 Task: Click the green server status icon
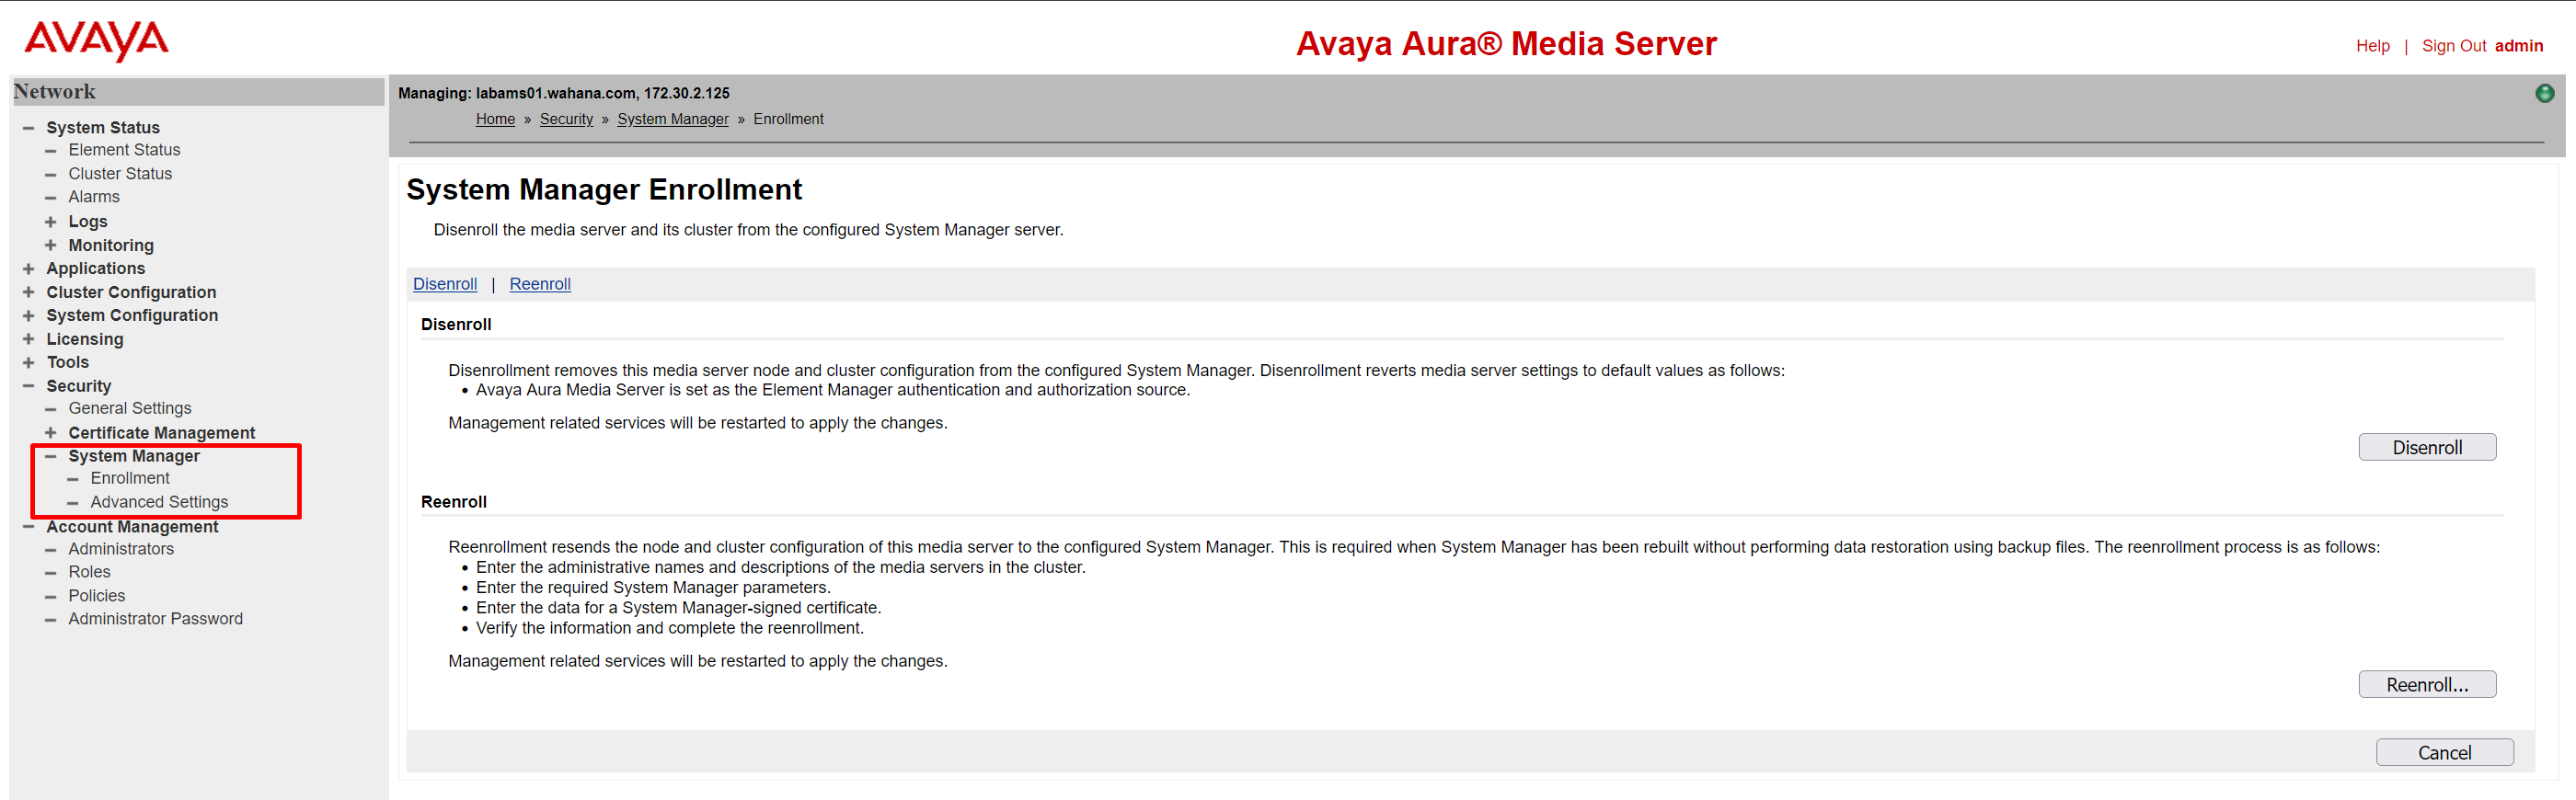click(x=2544, y=93)
